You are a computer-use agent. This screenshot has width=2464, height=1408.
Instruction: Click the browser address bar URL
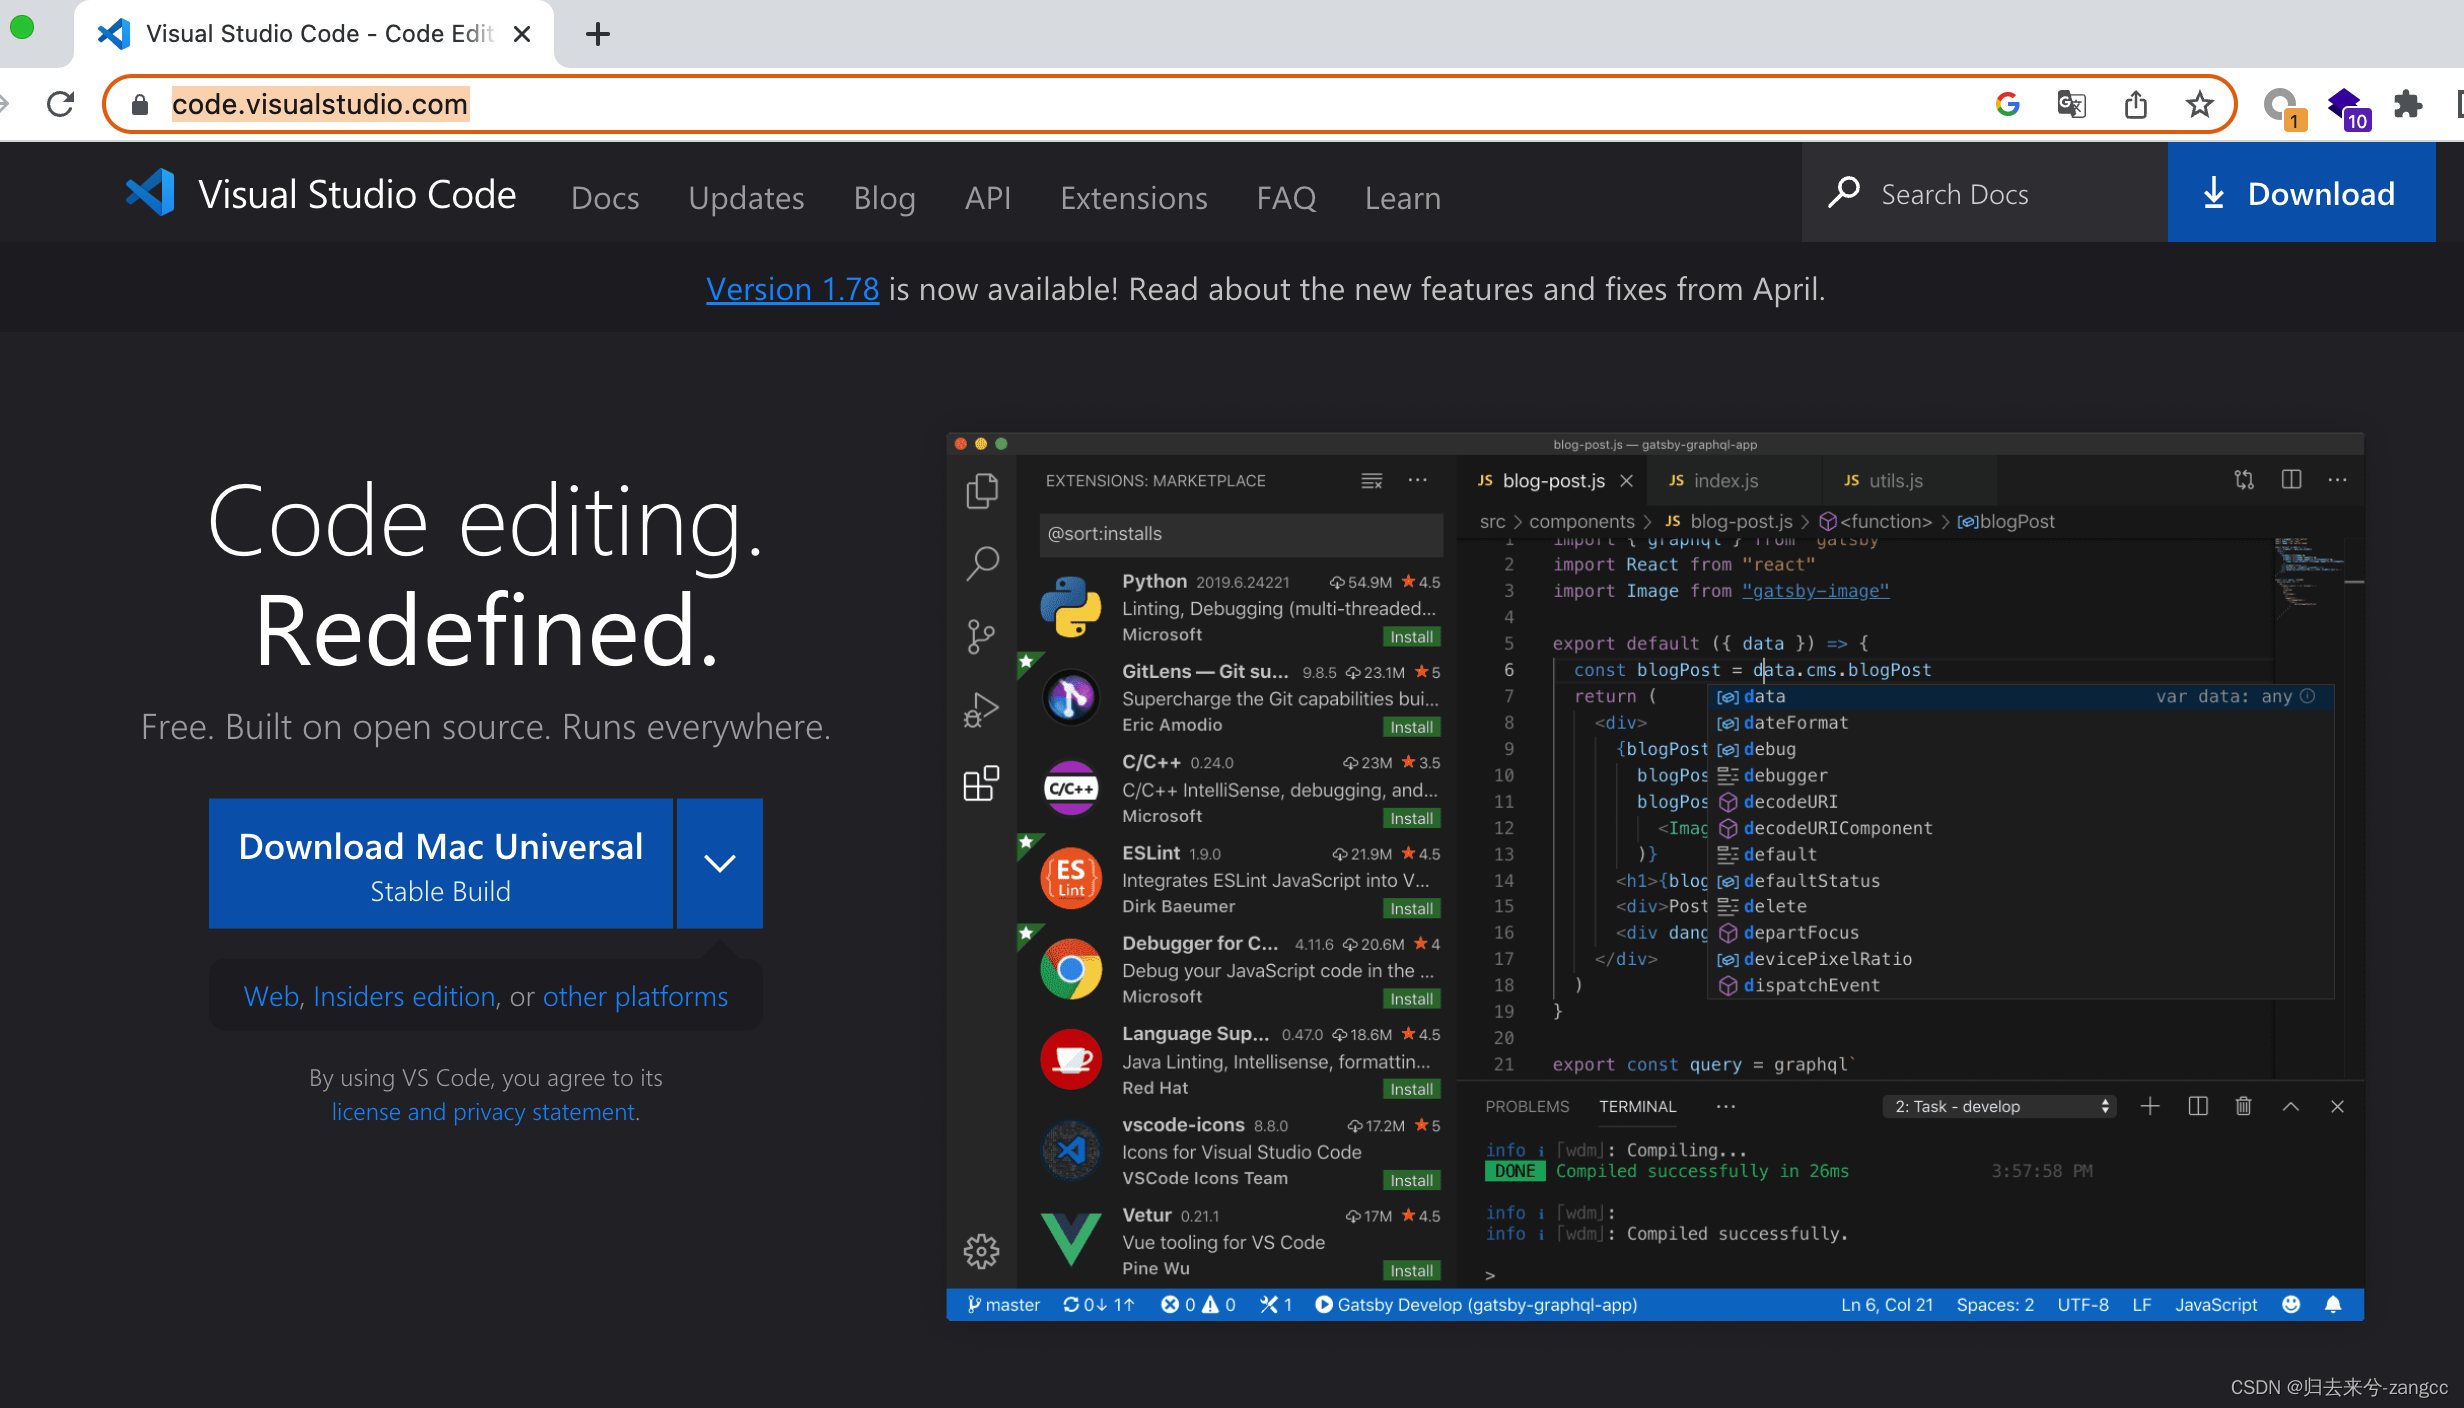tap(319, 104)
